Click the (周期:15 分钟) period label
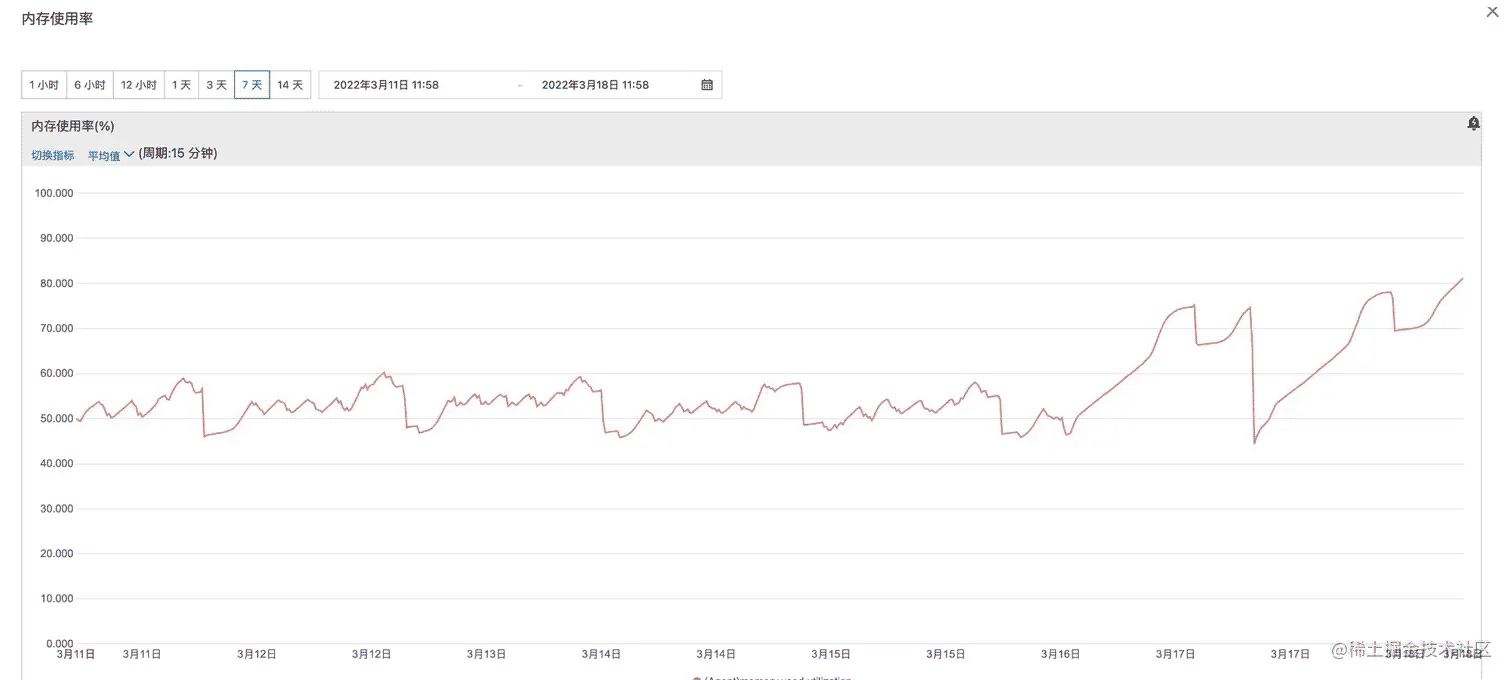1512x680 pixels. tap(178, 154)
